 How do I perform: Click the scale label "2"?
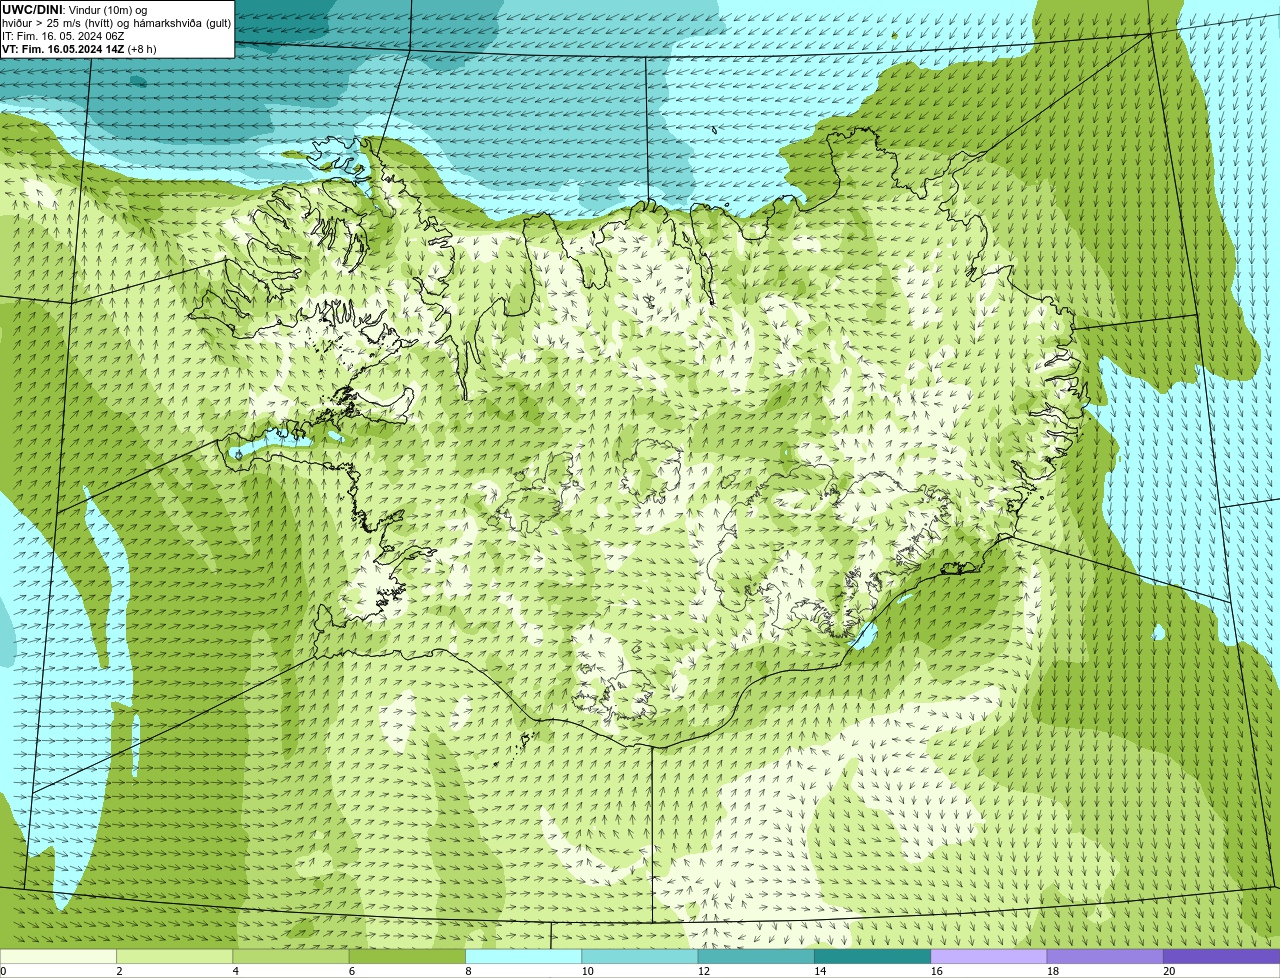(x=119, y=971)
